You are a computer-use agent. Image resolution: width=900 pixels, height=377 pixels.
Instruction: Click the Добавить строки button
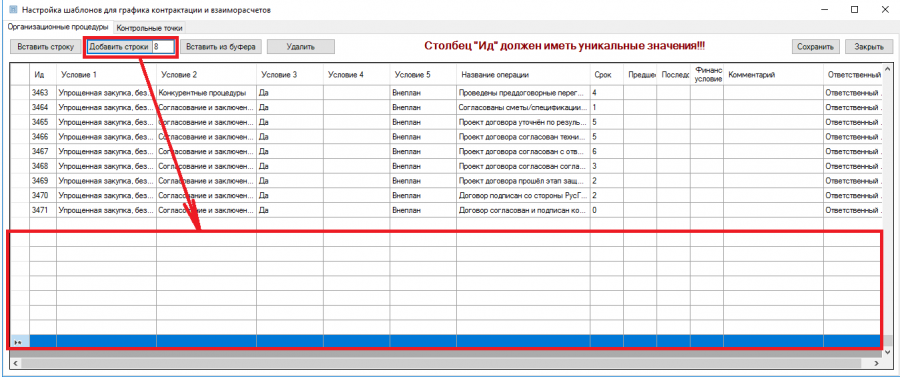pos(119,47)
